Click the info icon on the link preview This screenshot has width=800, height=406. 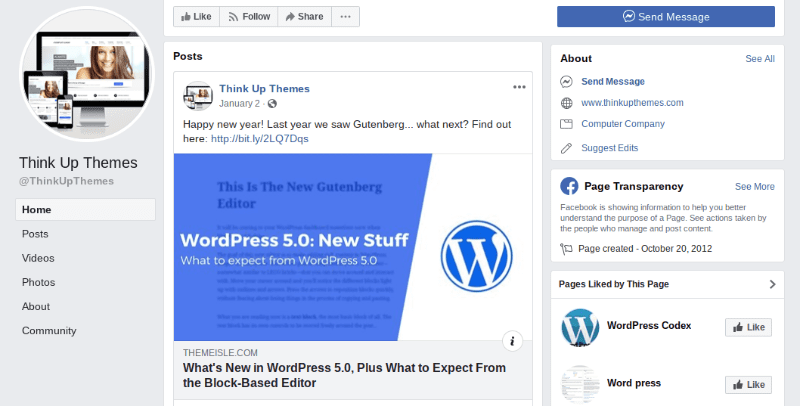pyautogui.click(x=512, y=341)
